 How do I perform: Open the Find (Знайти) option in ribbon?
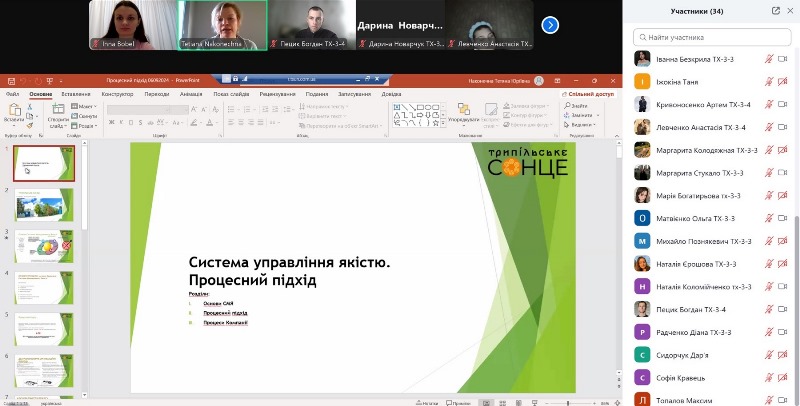coord(577,105)
